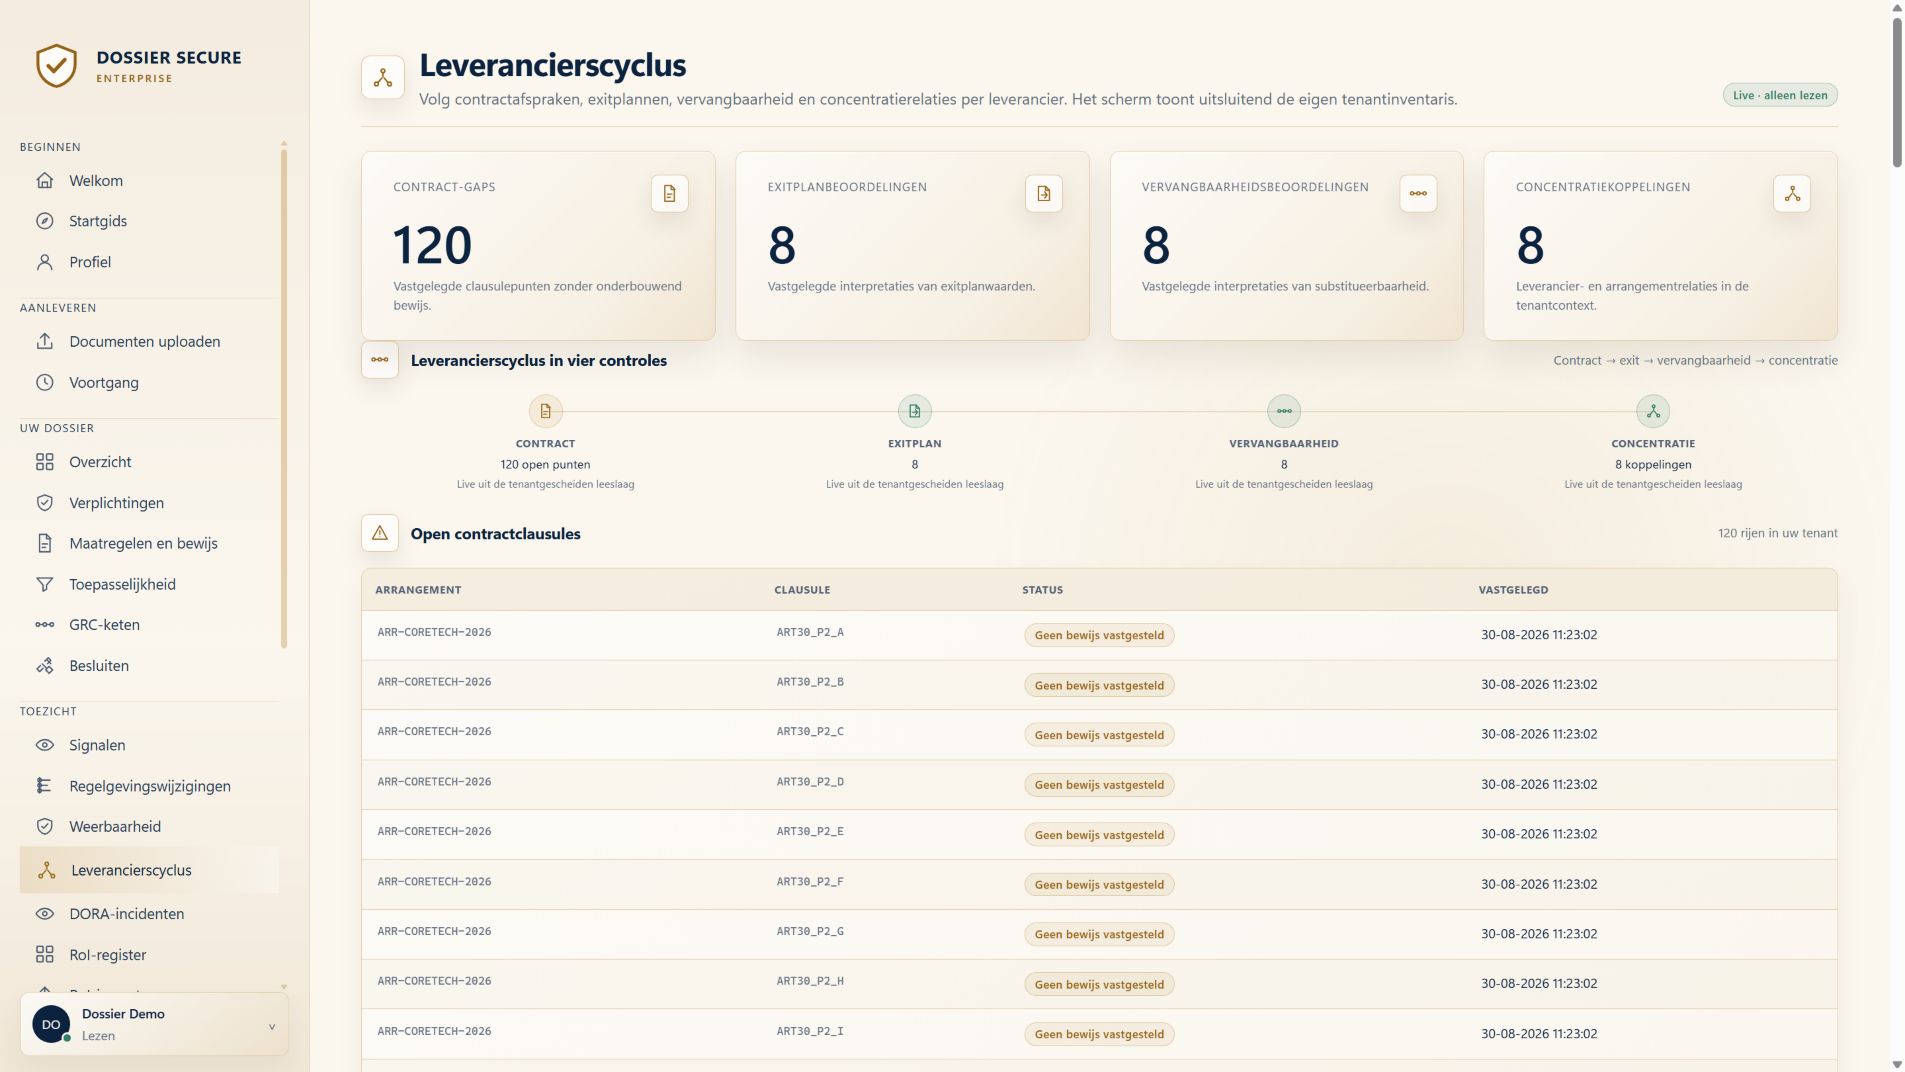
Task: Click the Vervangbaarheid step circle icon
Action: click(1284, 411)
